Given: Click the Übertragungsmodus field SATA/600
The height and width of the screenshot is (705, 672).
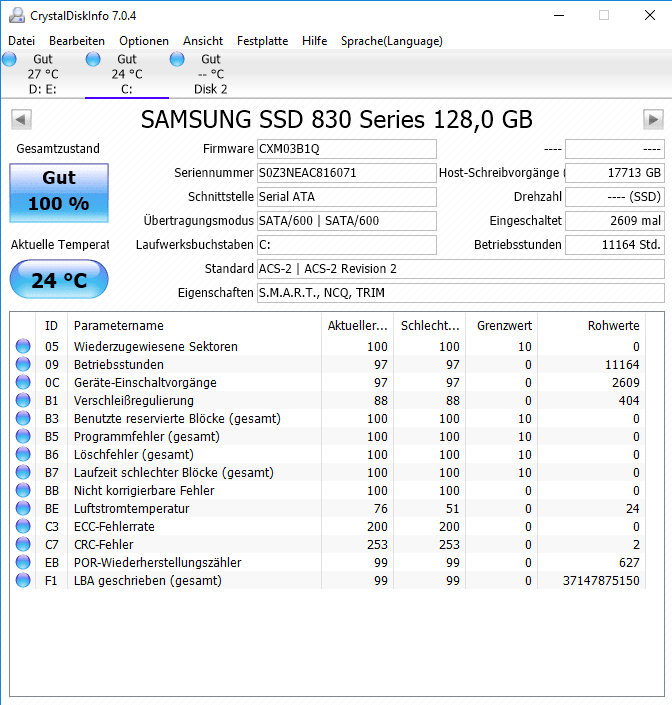Looking at the screenshot, I should click(347, 221).
